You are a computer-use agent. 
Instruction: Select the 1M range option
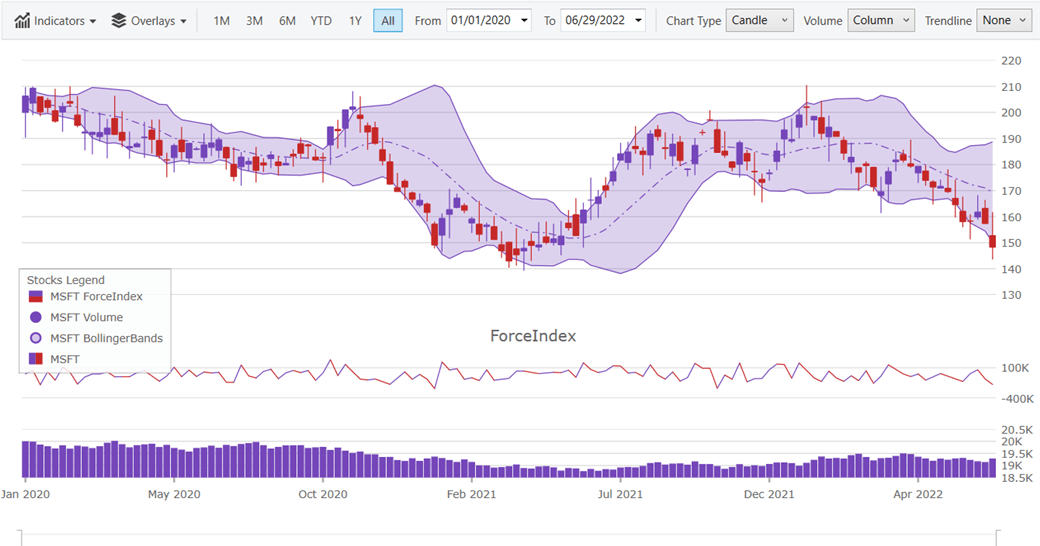(222, 21)
